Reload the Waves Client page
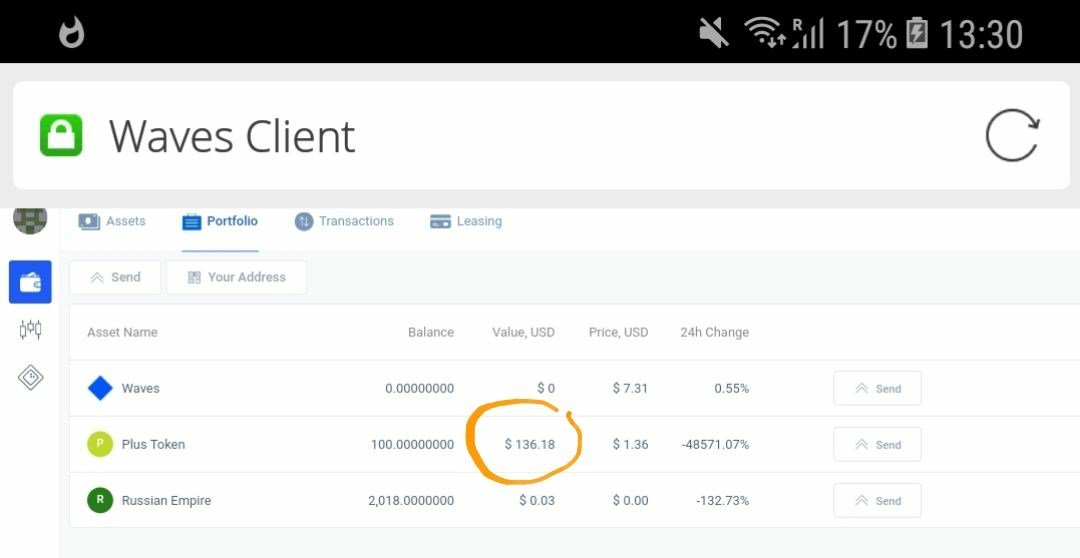This screenshot has width=1080, height=558. pos(1012,136)
